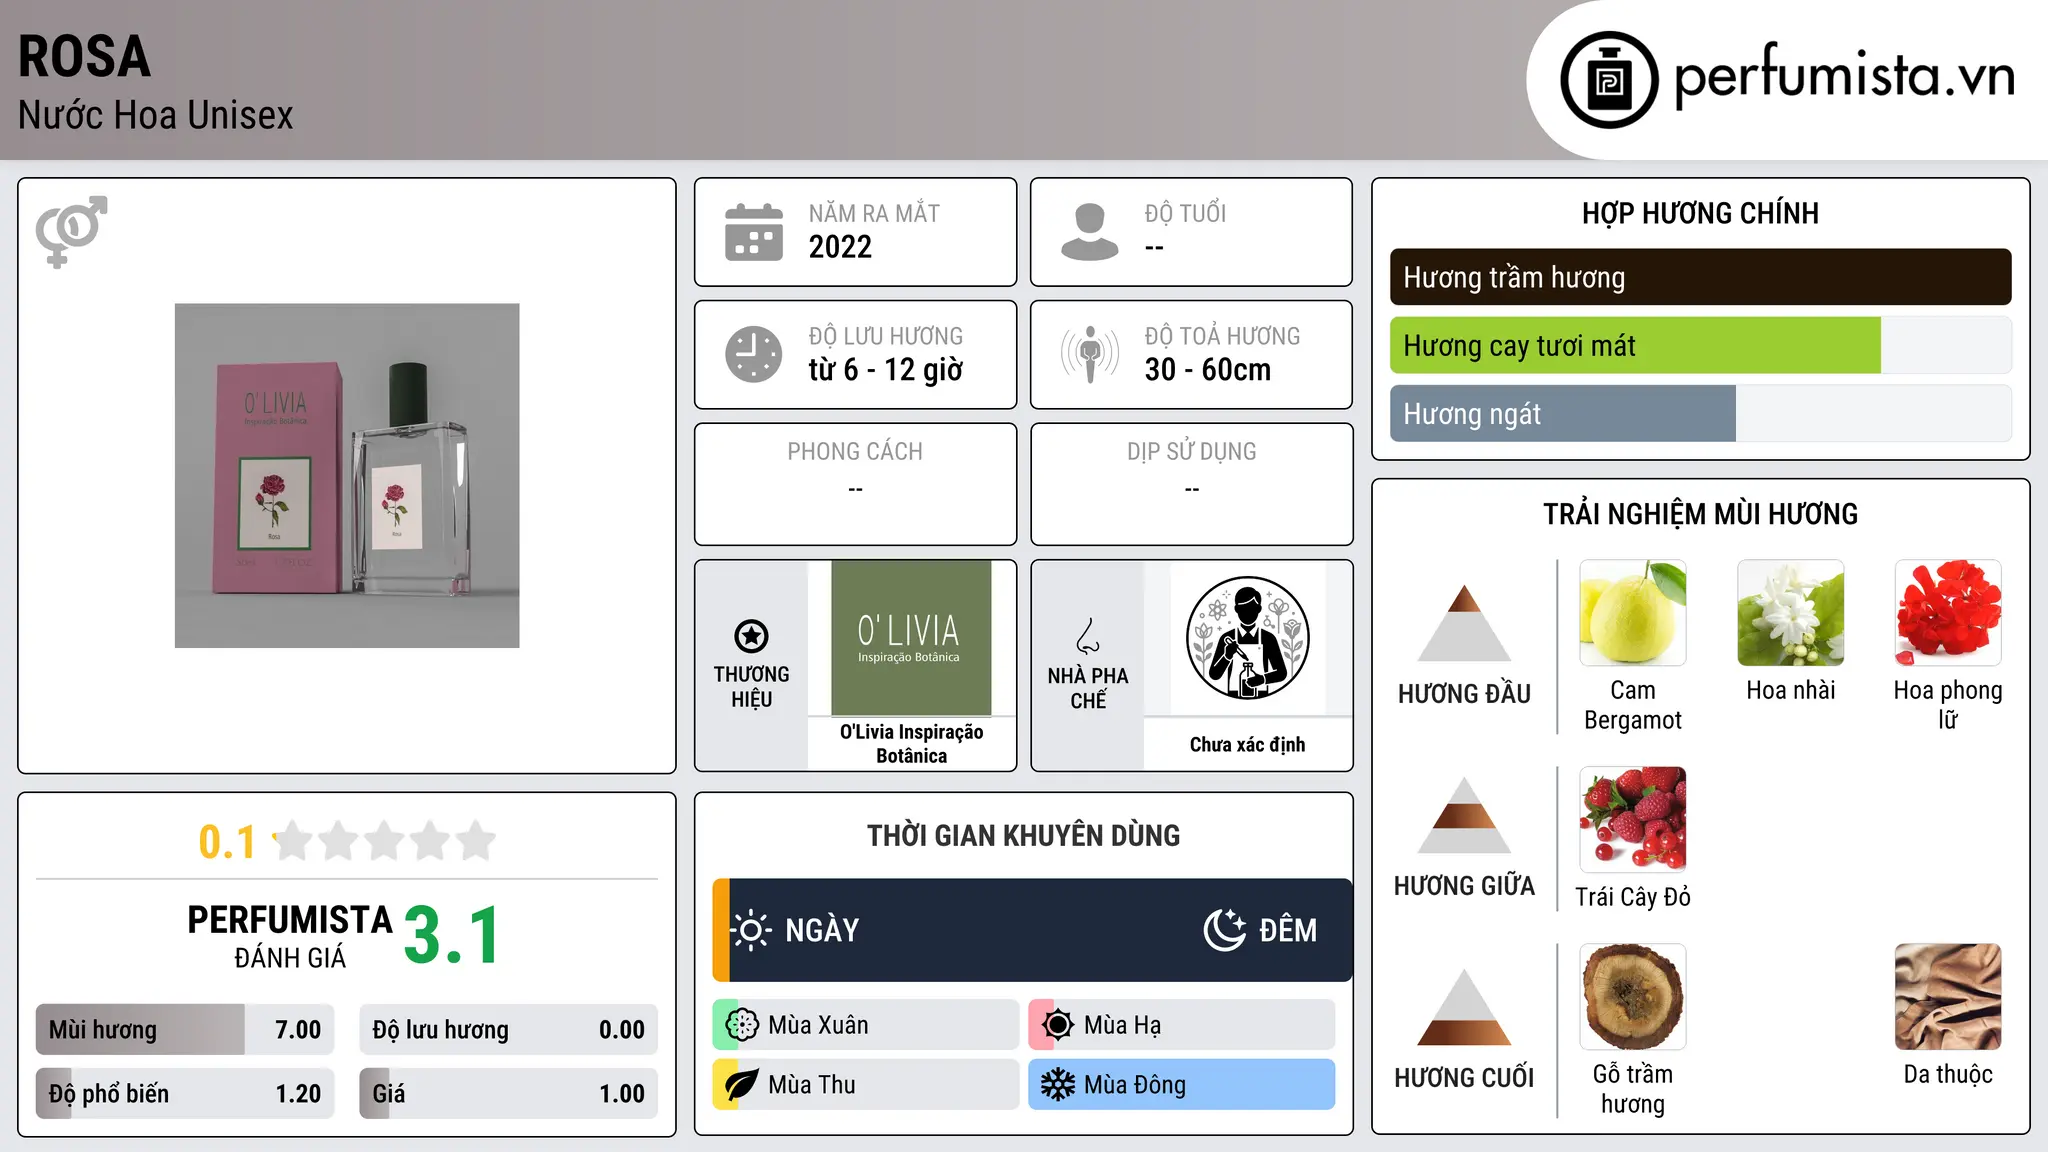
Task: Click the Hương Cuối base notes label
Action: click(x=1464, y=1077)
